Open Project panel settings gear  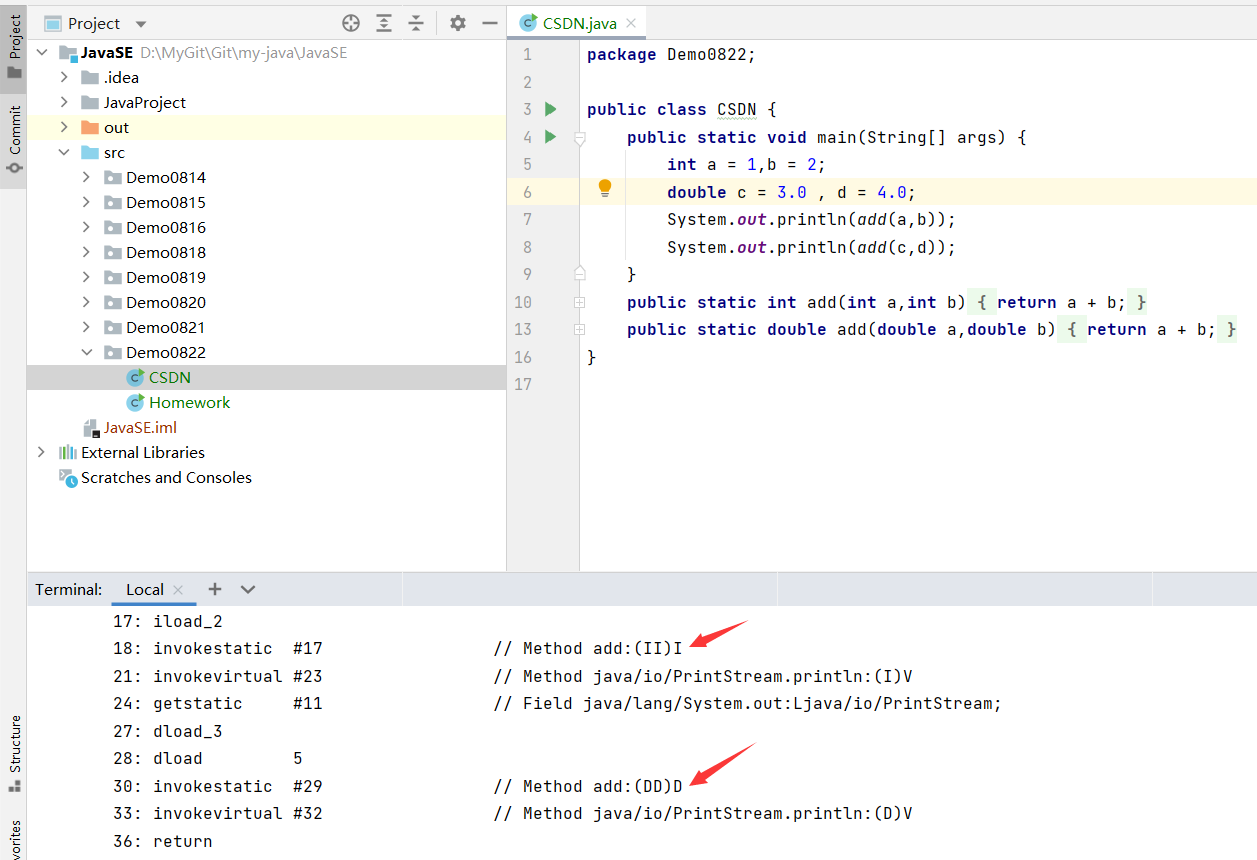pos(458,23)
